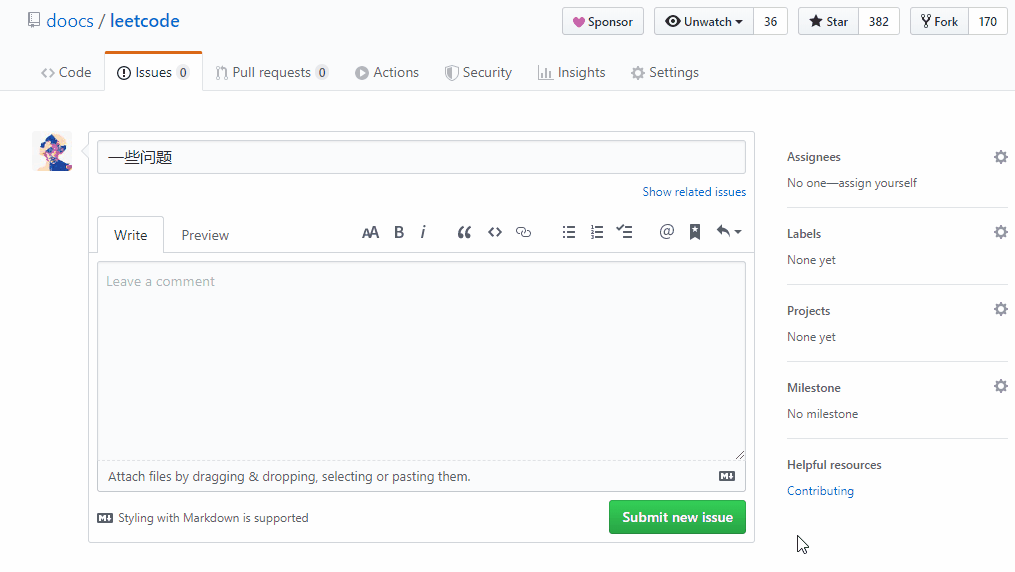Viewport: 1015px width, 572px height.
Task: Click the Markdown icon in the attach bar
Action: pos(727,476)
